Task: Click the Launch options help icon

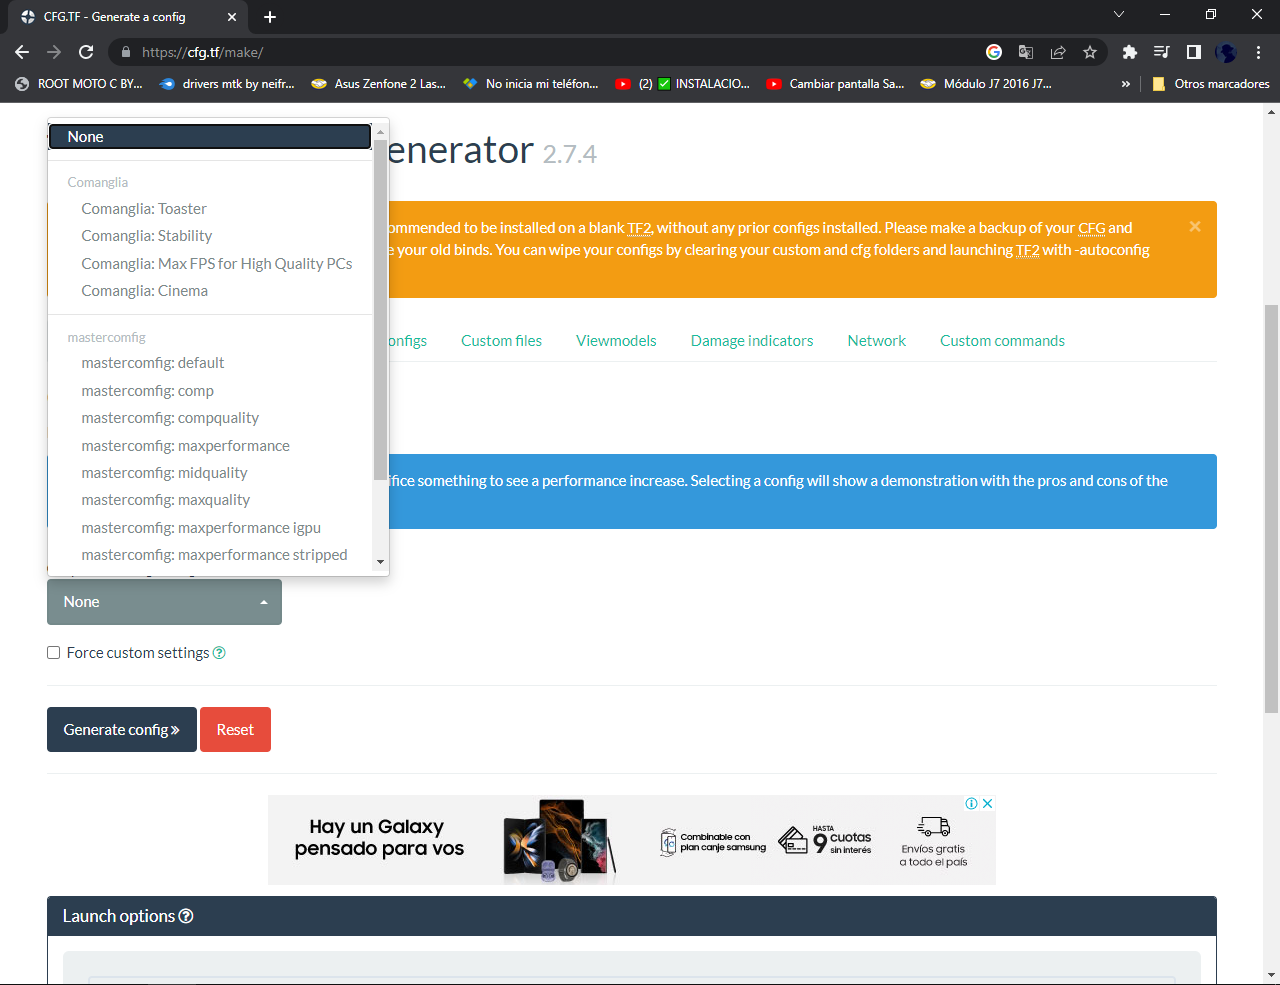Action: [x=186, y=916]
